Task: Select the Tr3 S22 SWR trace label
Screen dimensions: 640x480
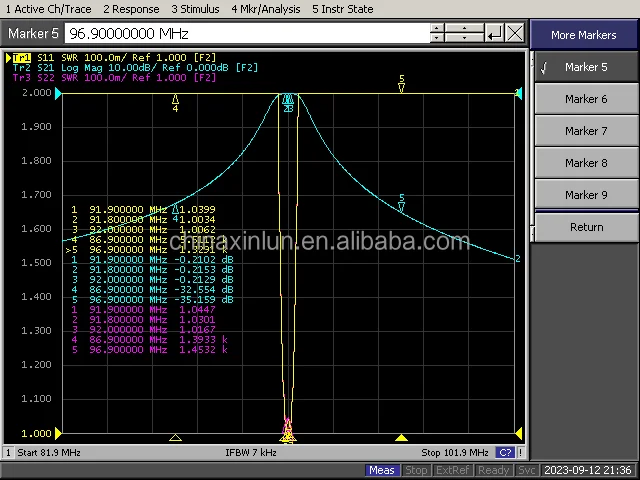Action: click(110, 77)
